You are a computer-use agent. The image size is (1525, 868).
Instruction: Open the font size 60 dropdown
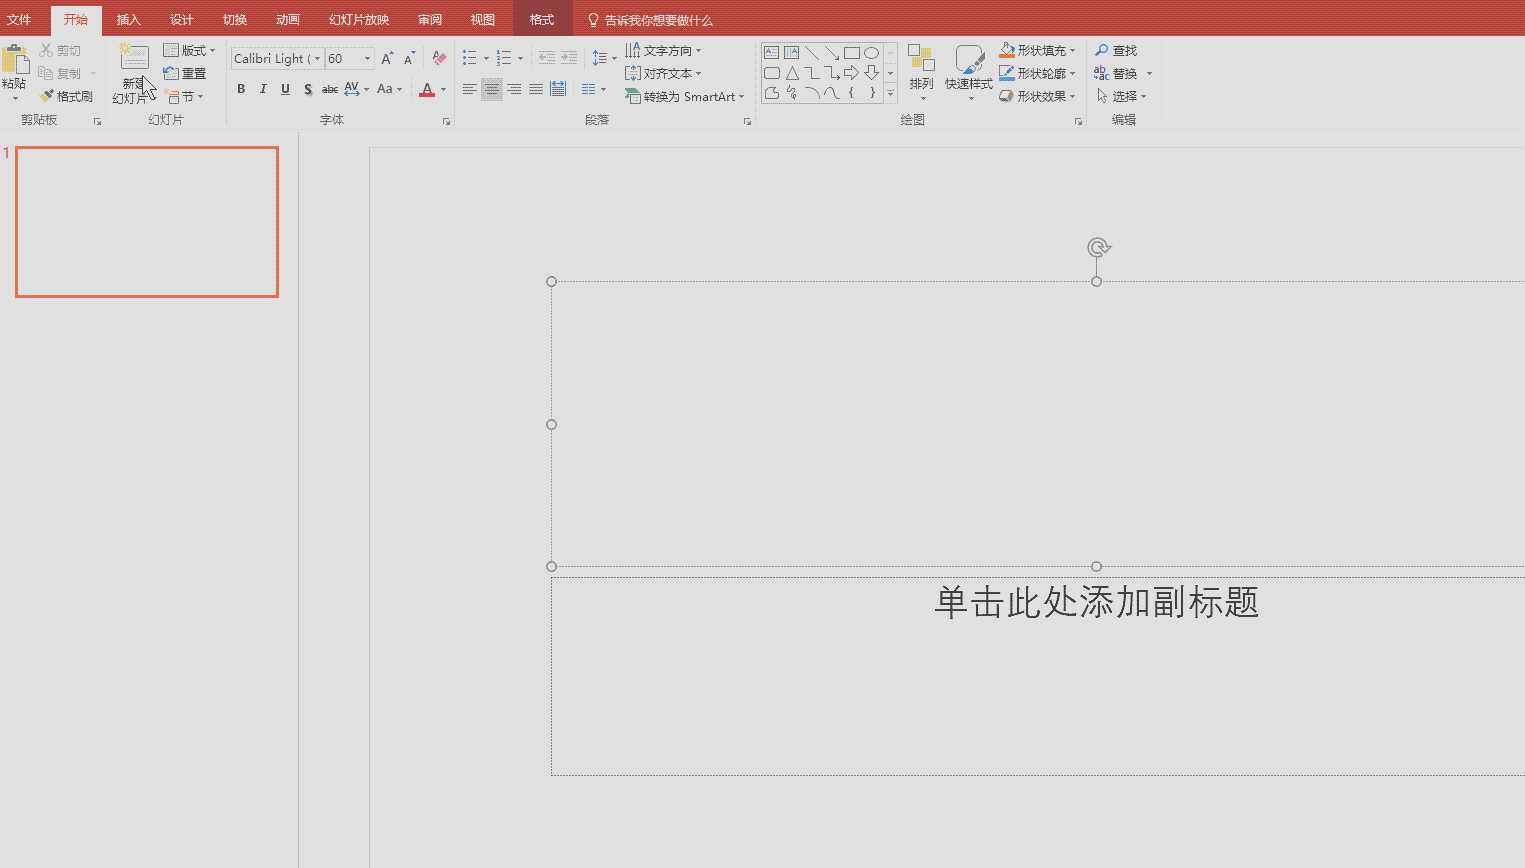pyautogui.click(x=367, y=58)
